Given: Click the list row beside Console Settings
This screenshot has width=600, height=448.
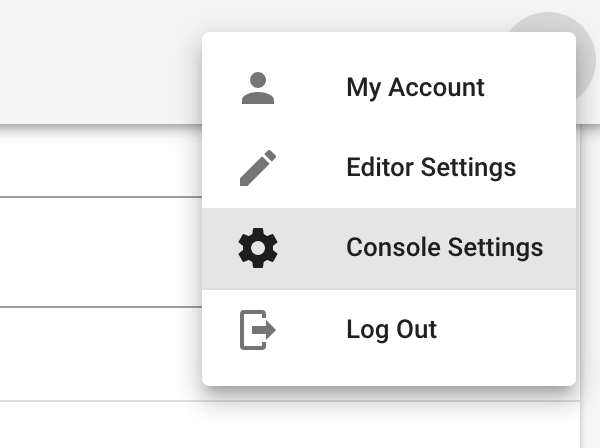Looking at the screenshot, I should point(100,252).
